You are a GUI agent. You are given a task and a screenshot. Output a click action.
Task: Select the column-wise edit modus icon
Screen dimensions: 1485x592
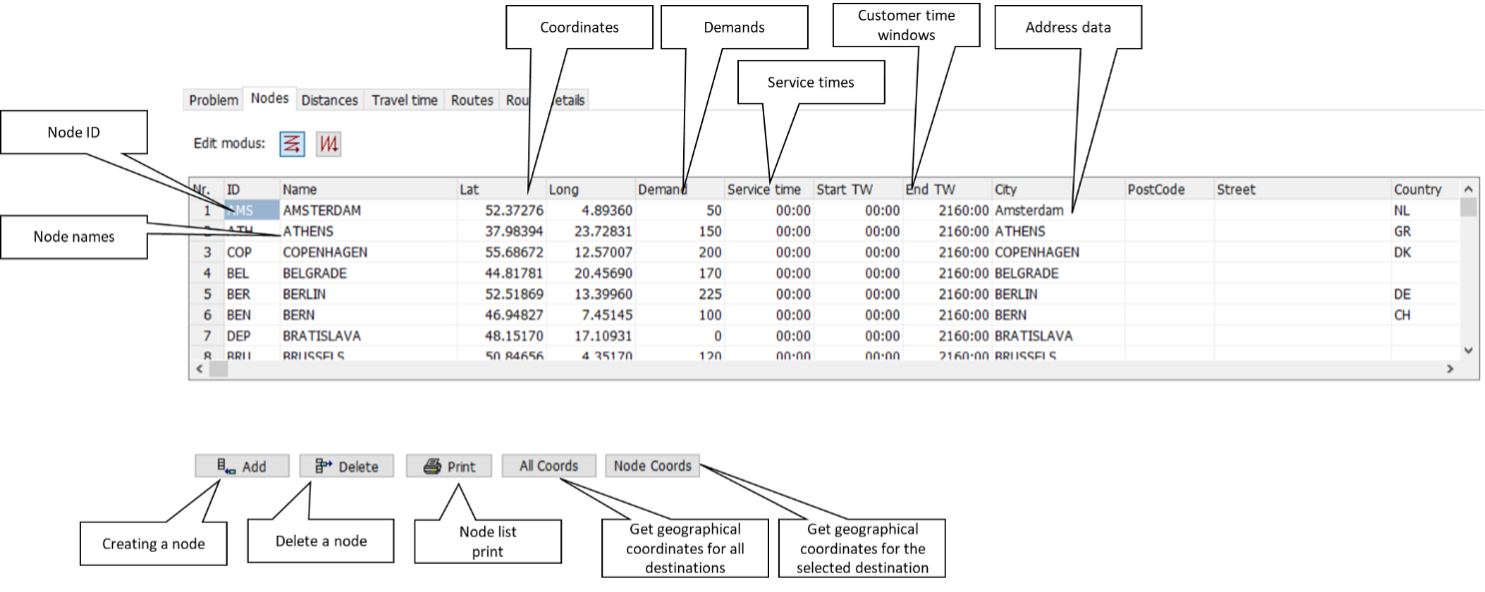click(x=329, y=144)
